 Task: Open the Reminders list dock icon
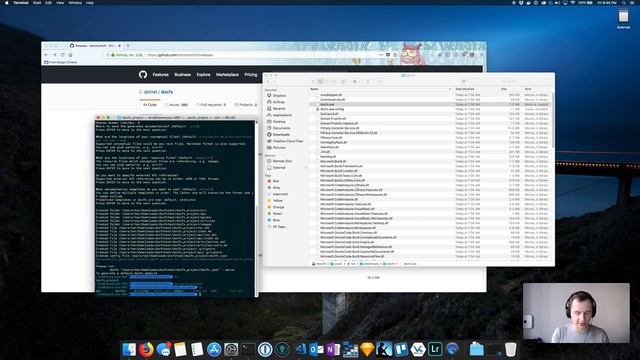(x=197, y=350)
